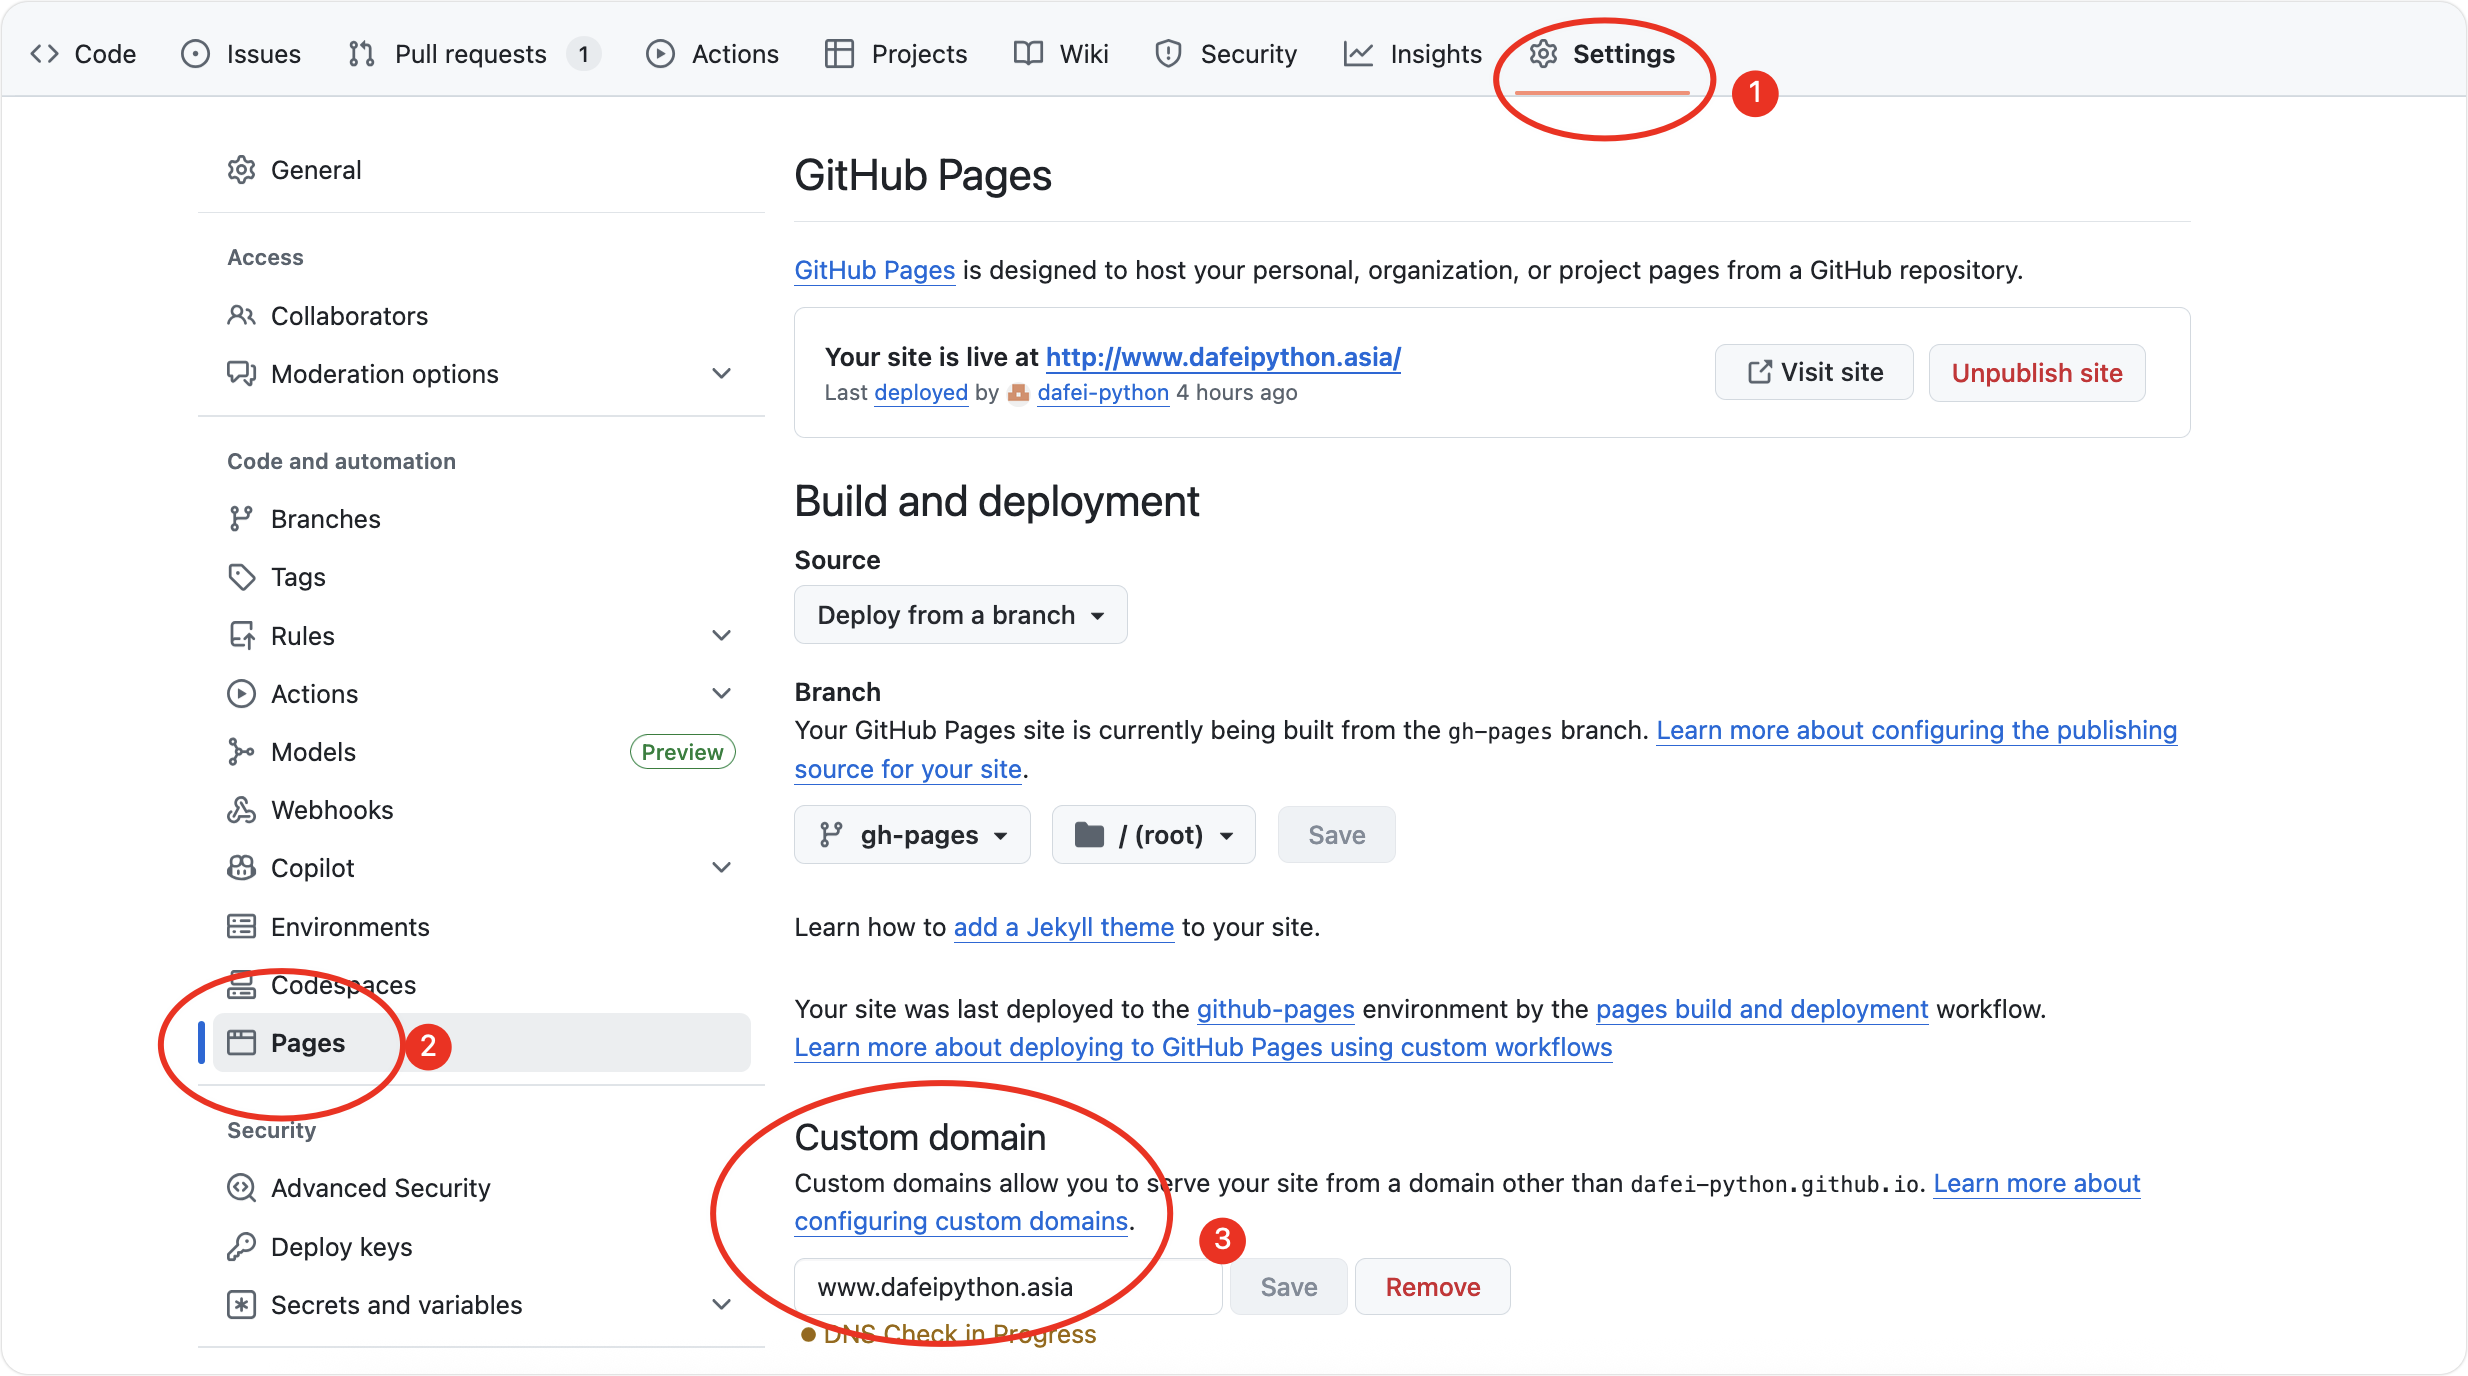Open the top Actions tab
Image resolution: width=2468 pixels, height=1376 pixels.
pyautogui.click(x=712, y=54)
